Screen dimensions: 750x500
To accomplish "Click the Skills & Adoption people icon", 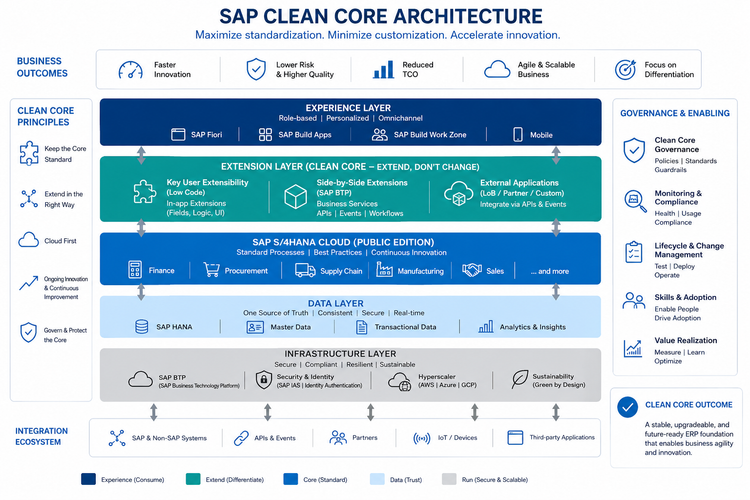I will point(634,301).
